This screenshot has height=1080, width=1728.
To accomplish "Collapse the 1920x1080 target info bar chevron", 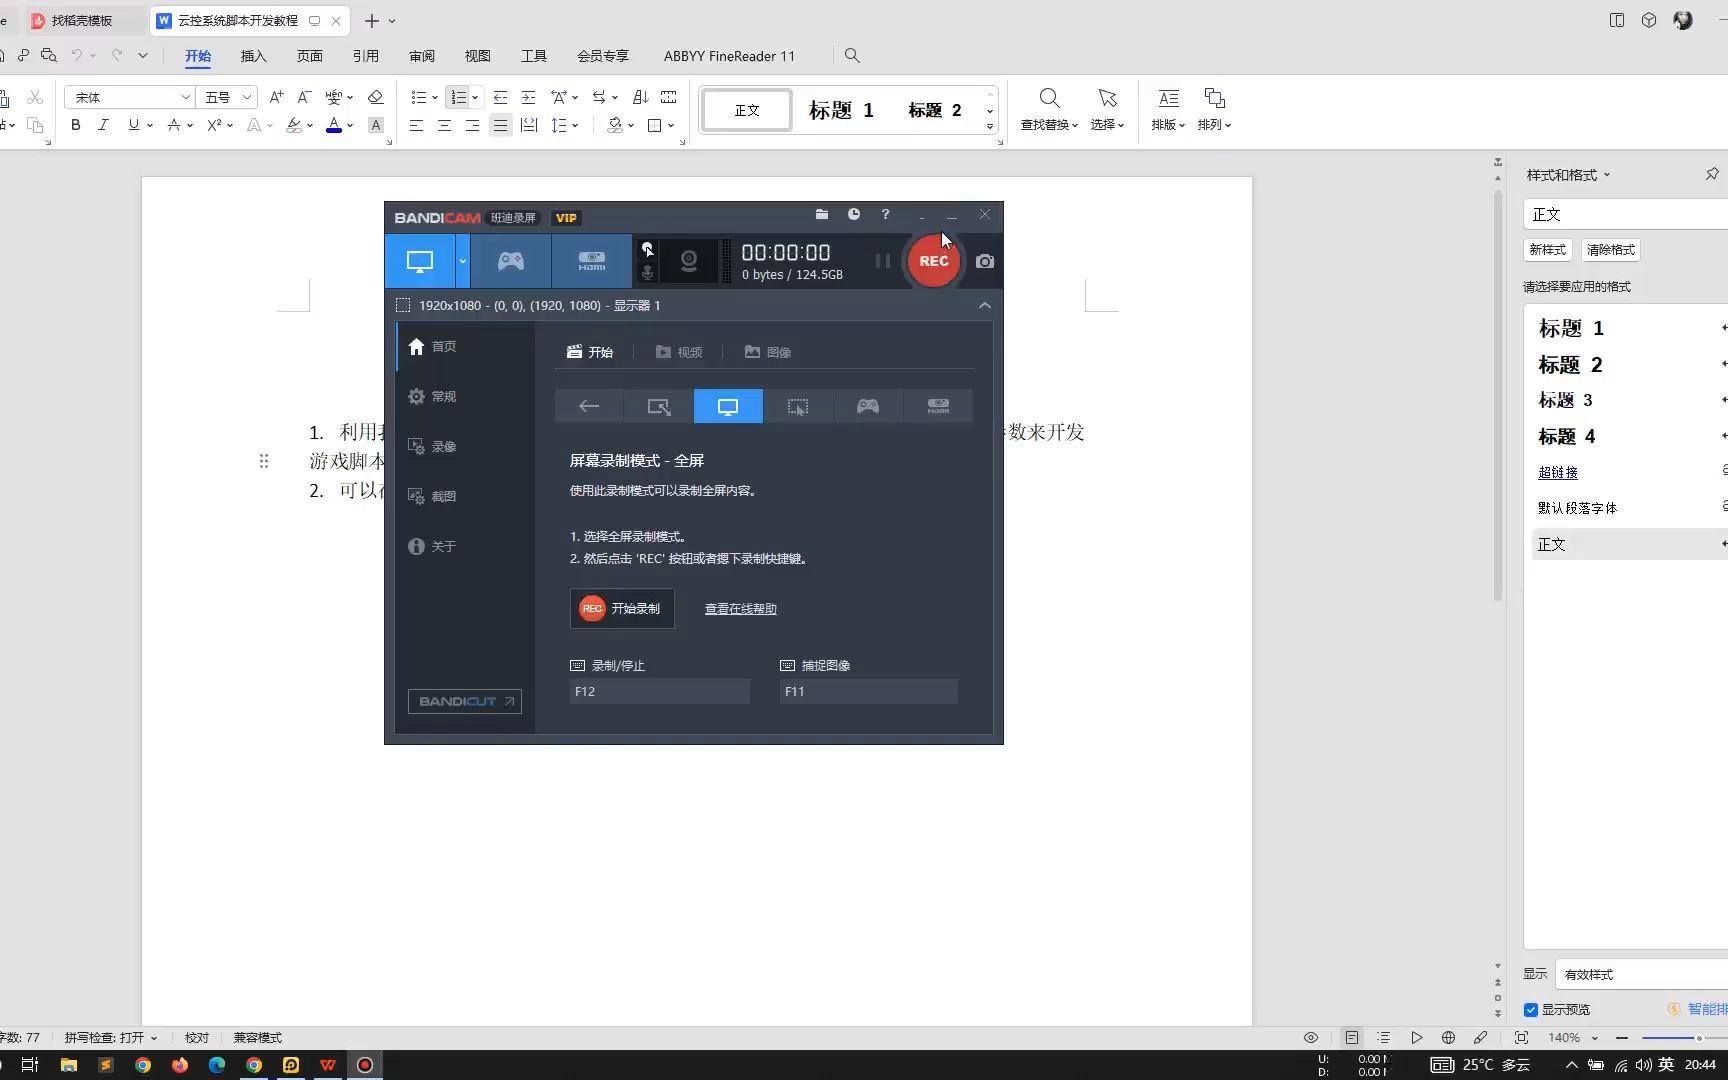I will click(985, 305).
